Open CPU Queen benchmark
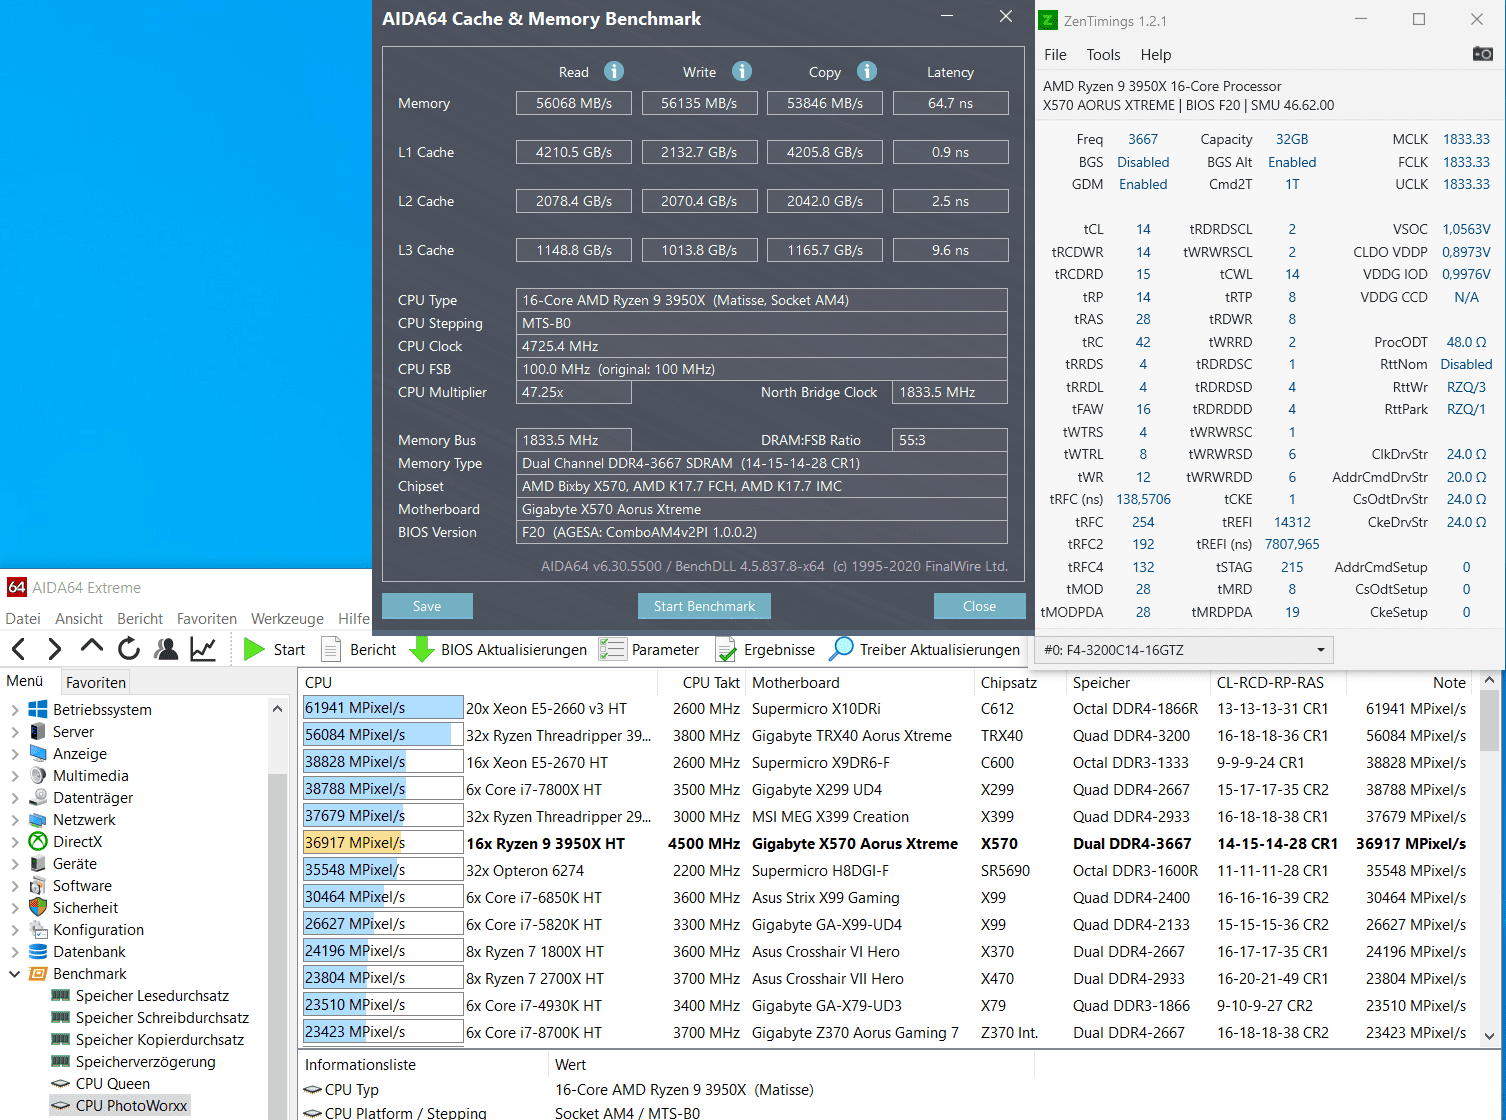Screen dimensions: 1506x1120 (112, 1084)
